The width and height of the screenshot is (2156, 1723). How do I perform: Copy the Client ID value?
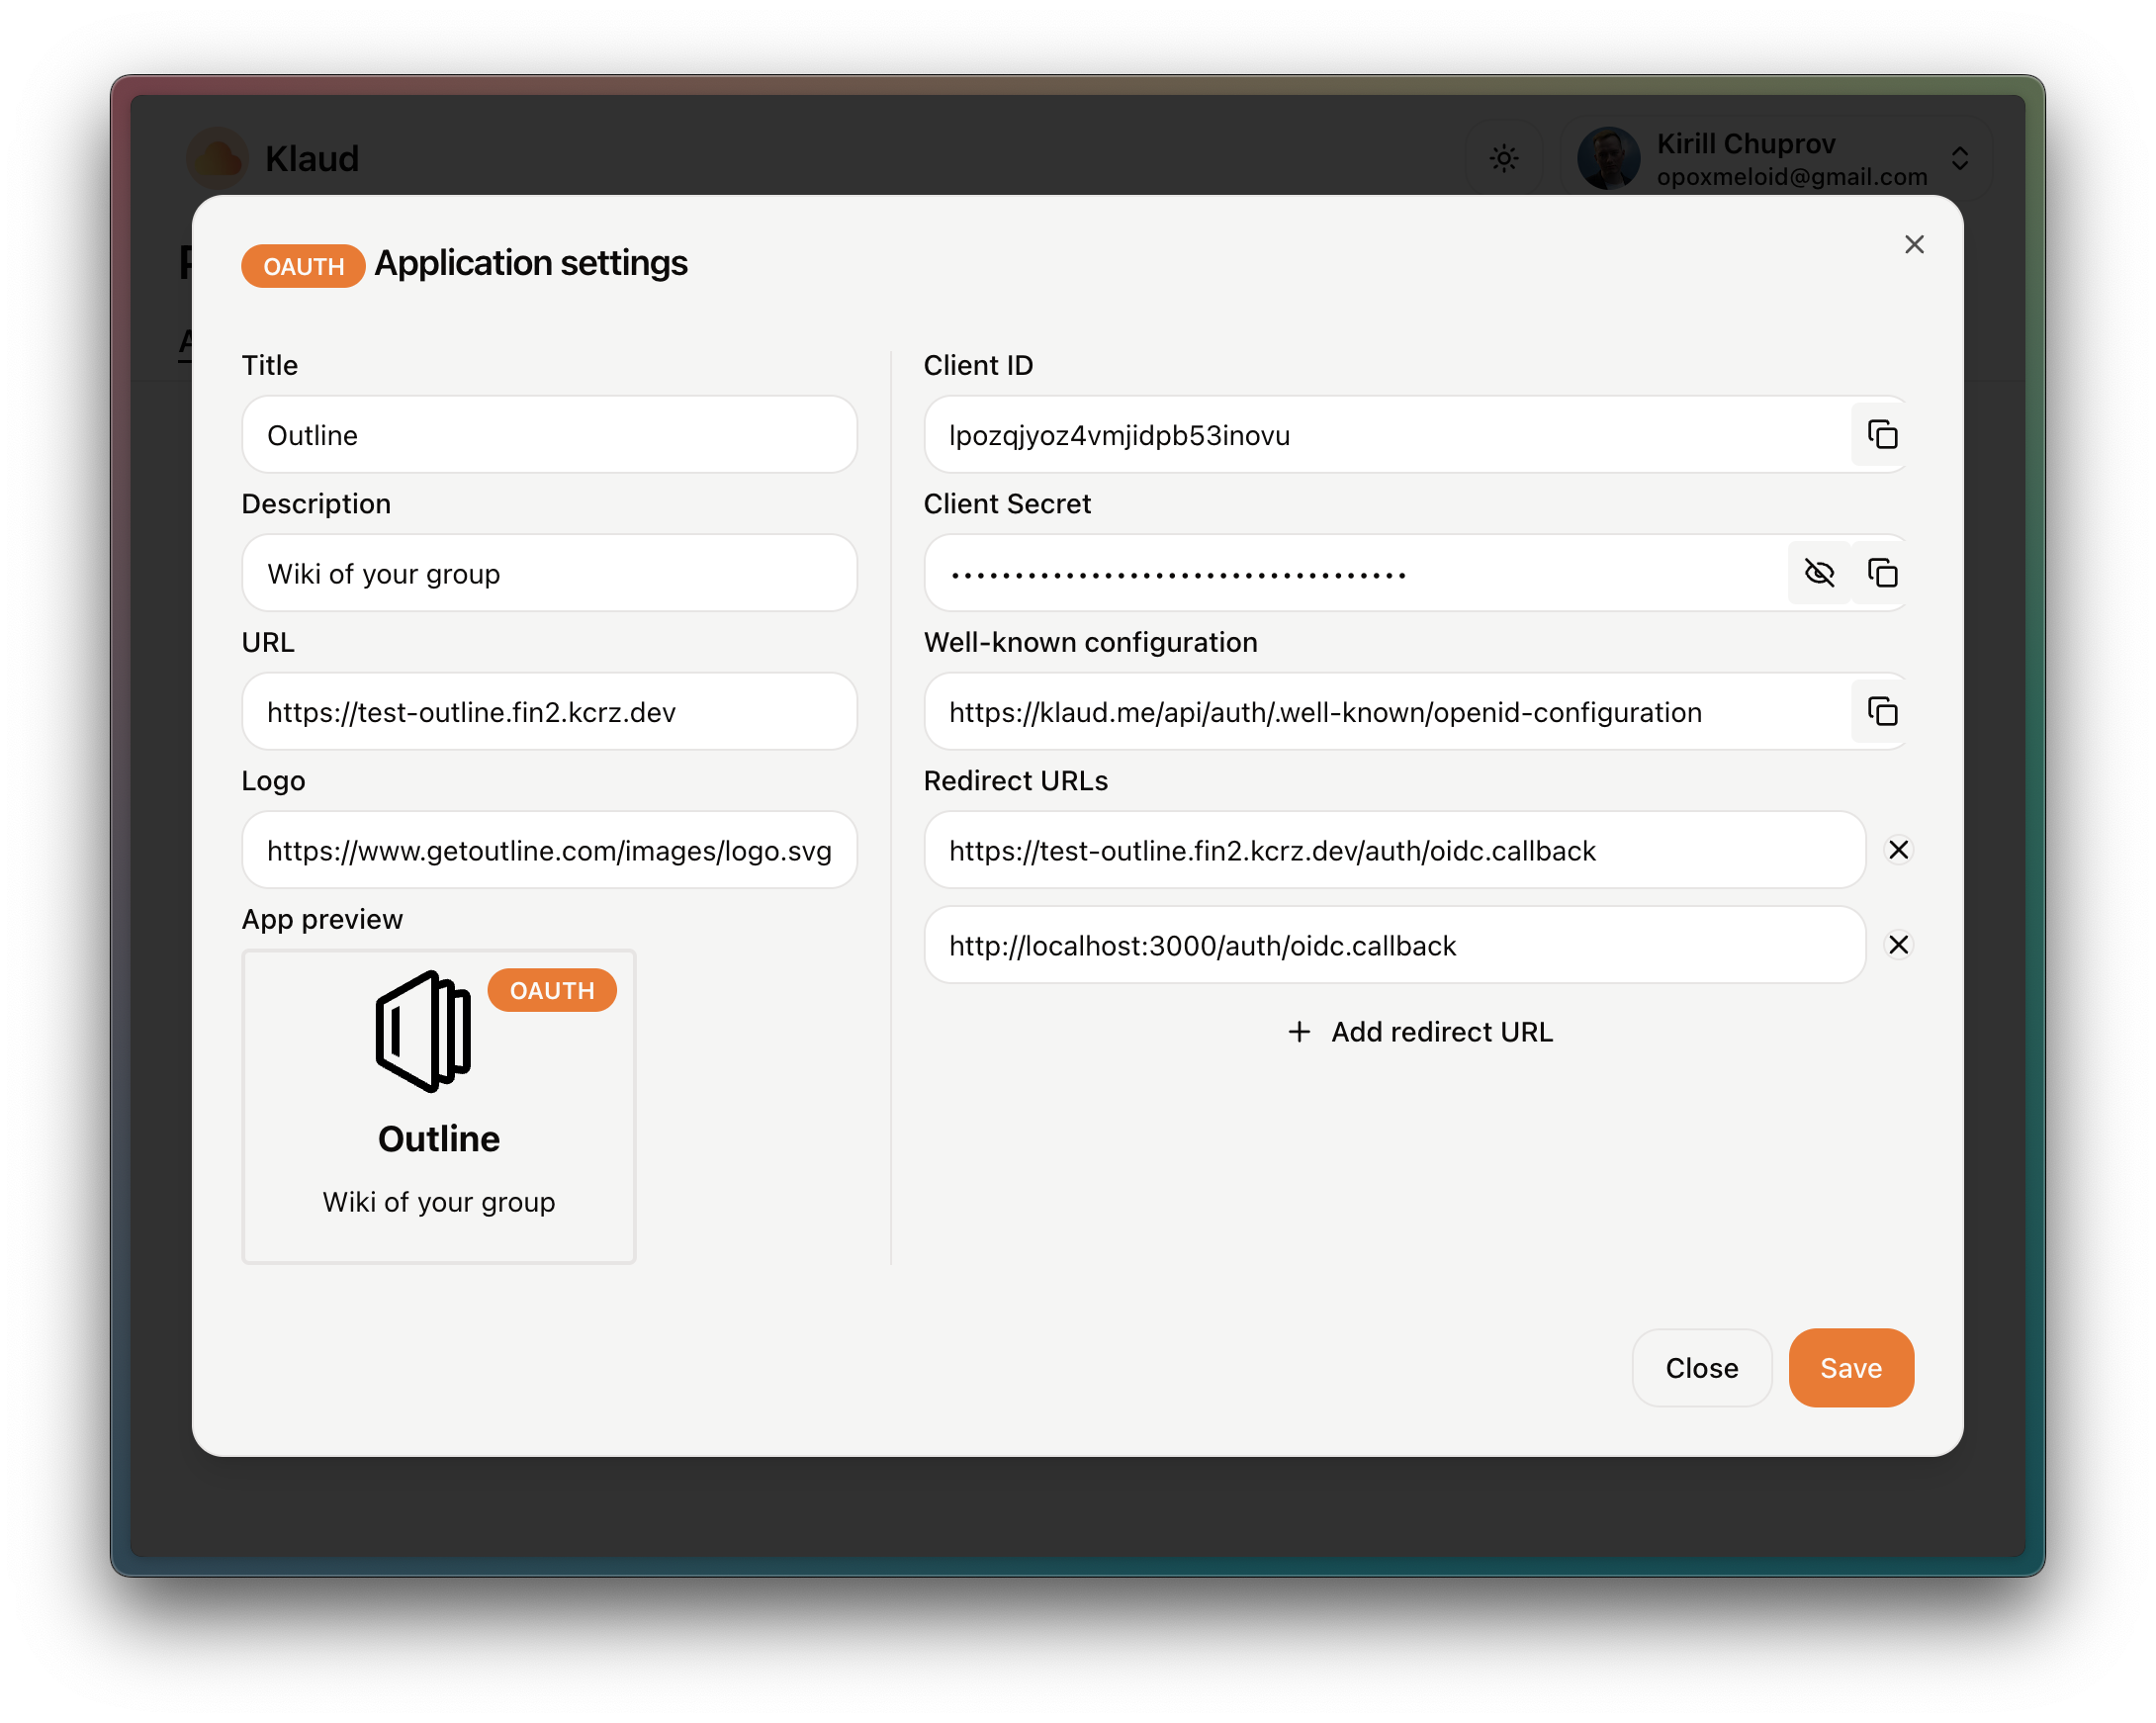click(x=1882, y=435)
